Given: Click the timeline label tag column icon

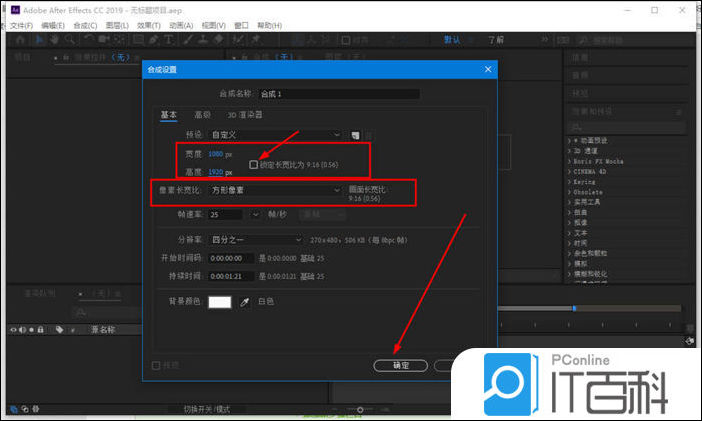Looking at the screenshot, I should pyautogui.click(x=59, y=330).
